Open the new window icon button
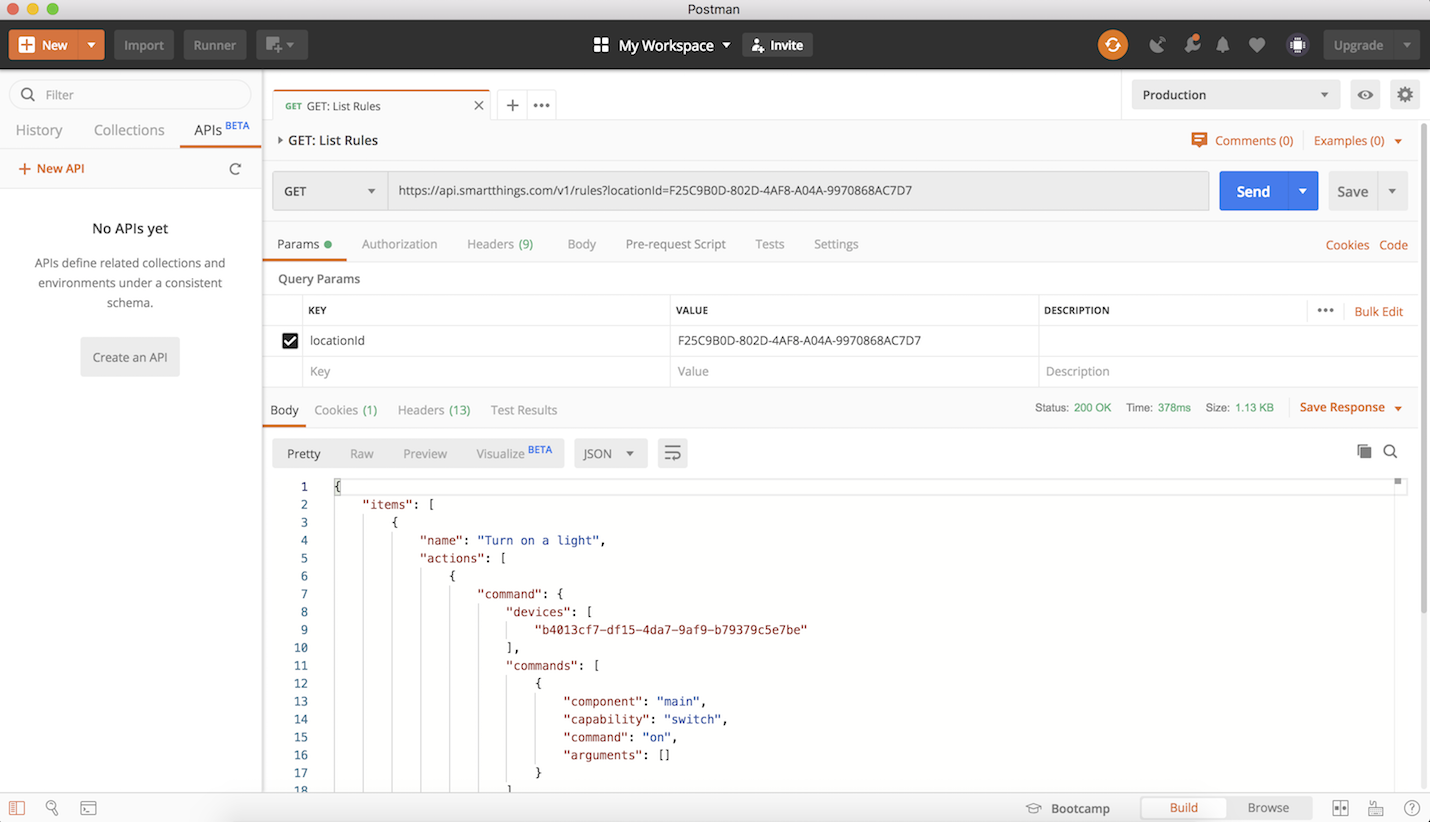Screen dimensions: 1430x822 pos(281,45)
